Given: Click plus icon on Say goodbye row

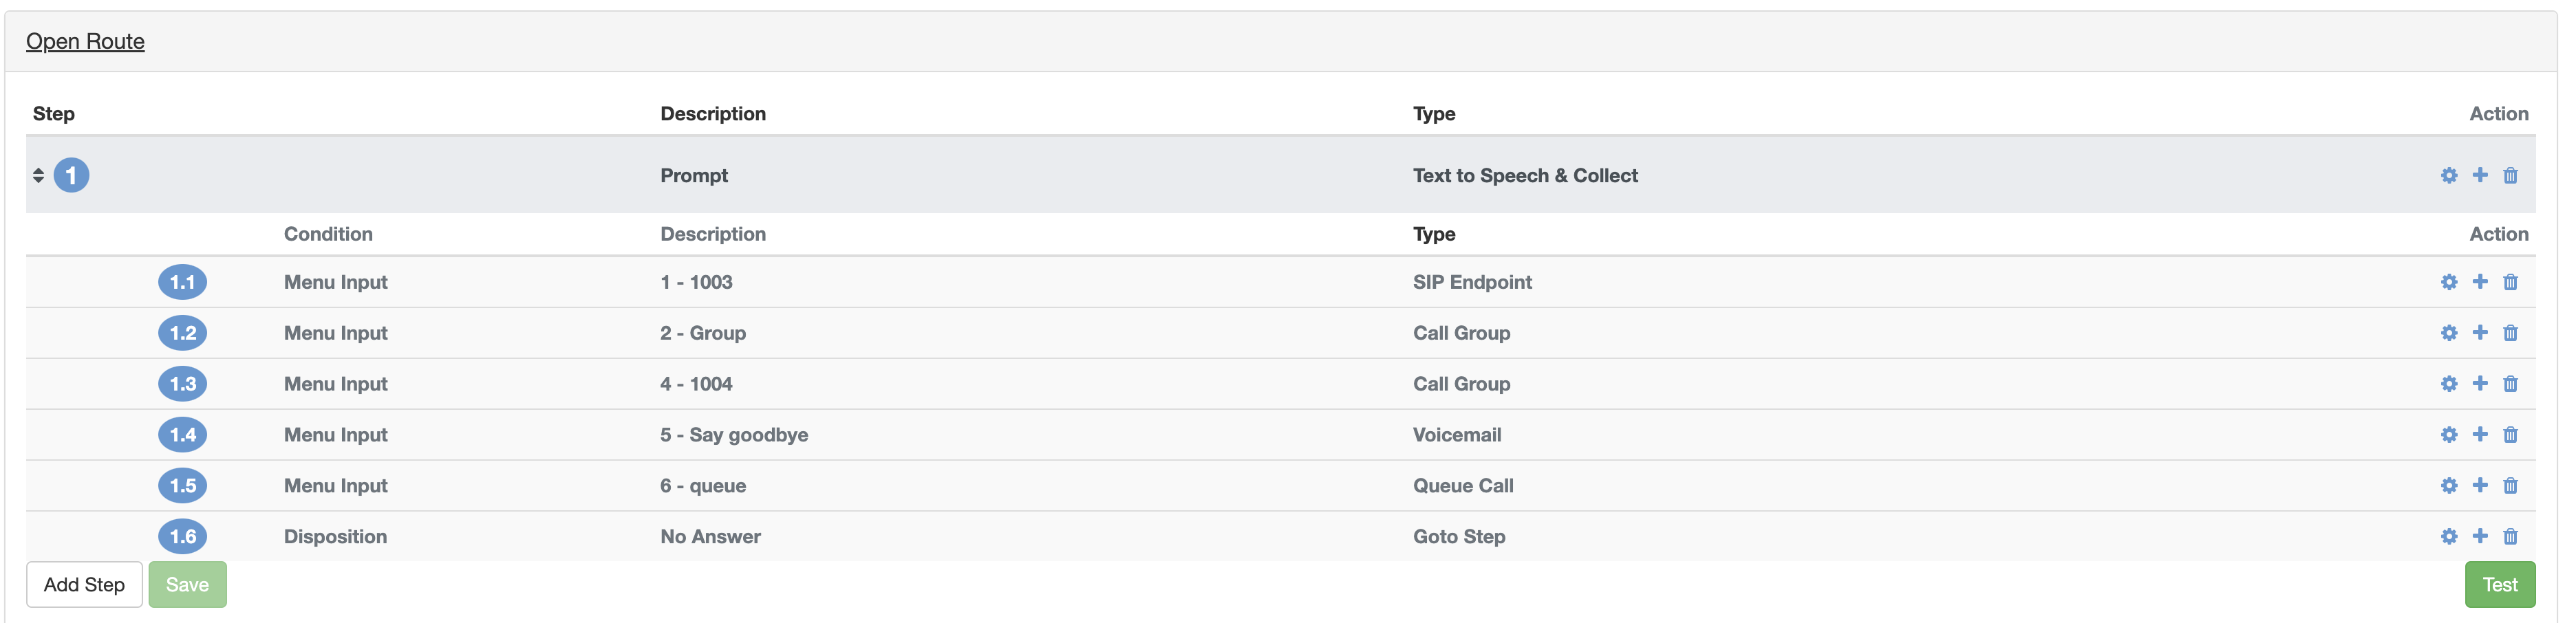Looking at the screenshot, I should 2480,435.
